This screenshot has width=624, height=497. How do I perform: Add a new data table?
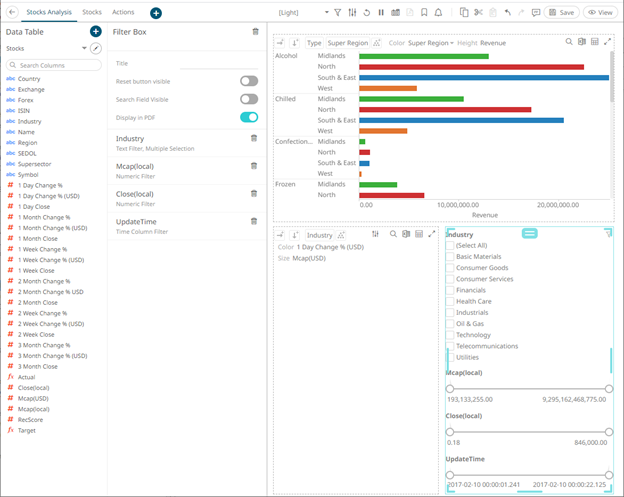point(96,32)
